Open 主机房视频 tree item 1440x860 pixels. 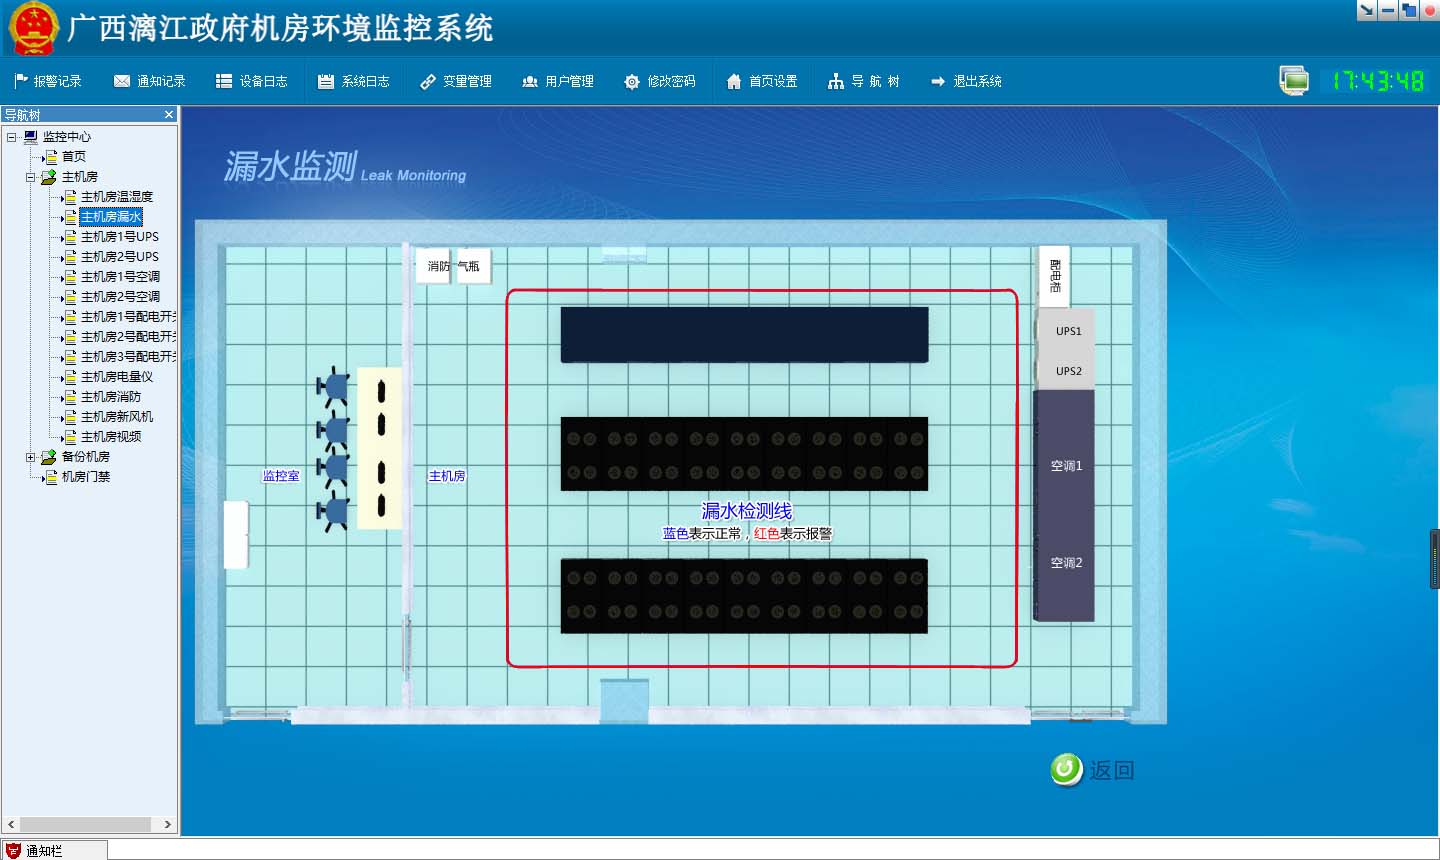tap(111, 437)
